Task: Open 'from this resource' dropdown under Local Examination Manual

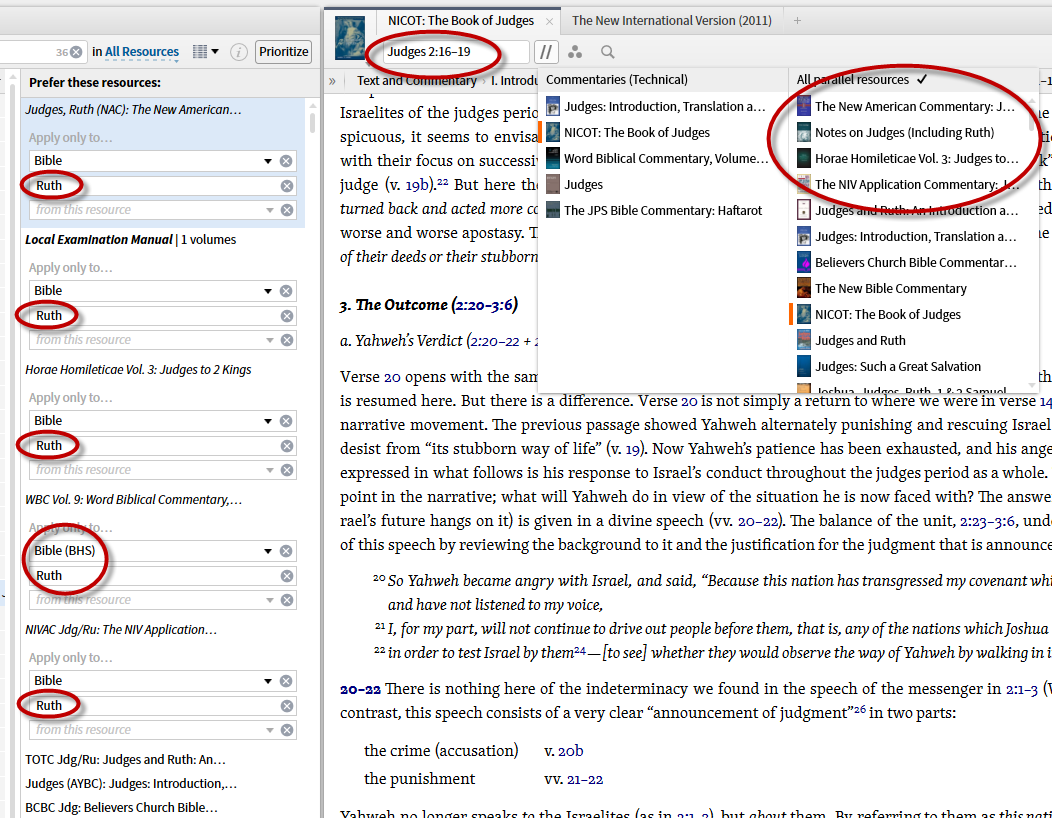Action: pos(269,340)
